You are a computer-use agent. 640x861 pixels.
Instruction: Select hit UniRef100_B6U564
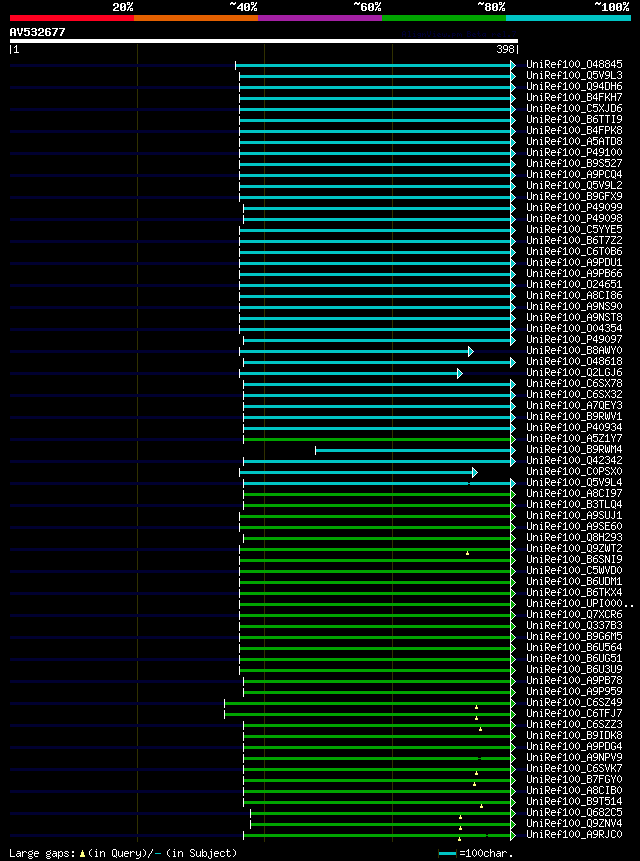click(x=574, y=646)
